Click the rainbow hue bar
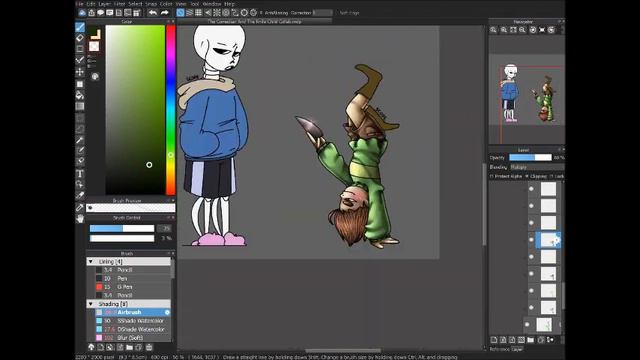This screenshot has width=640, height=360. tap(171, 110)
